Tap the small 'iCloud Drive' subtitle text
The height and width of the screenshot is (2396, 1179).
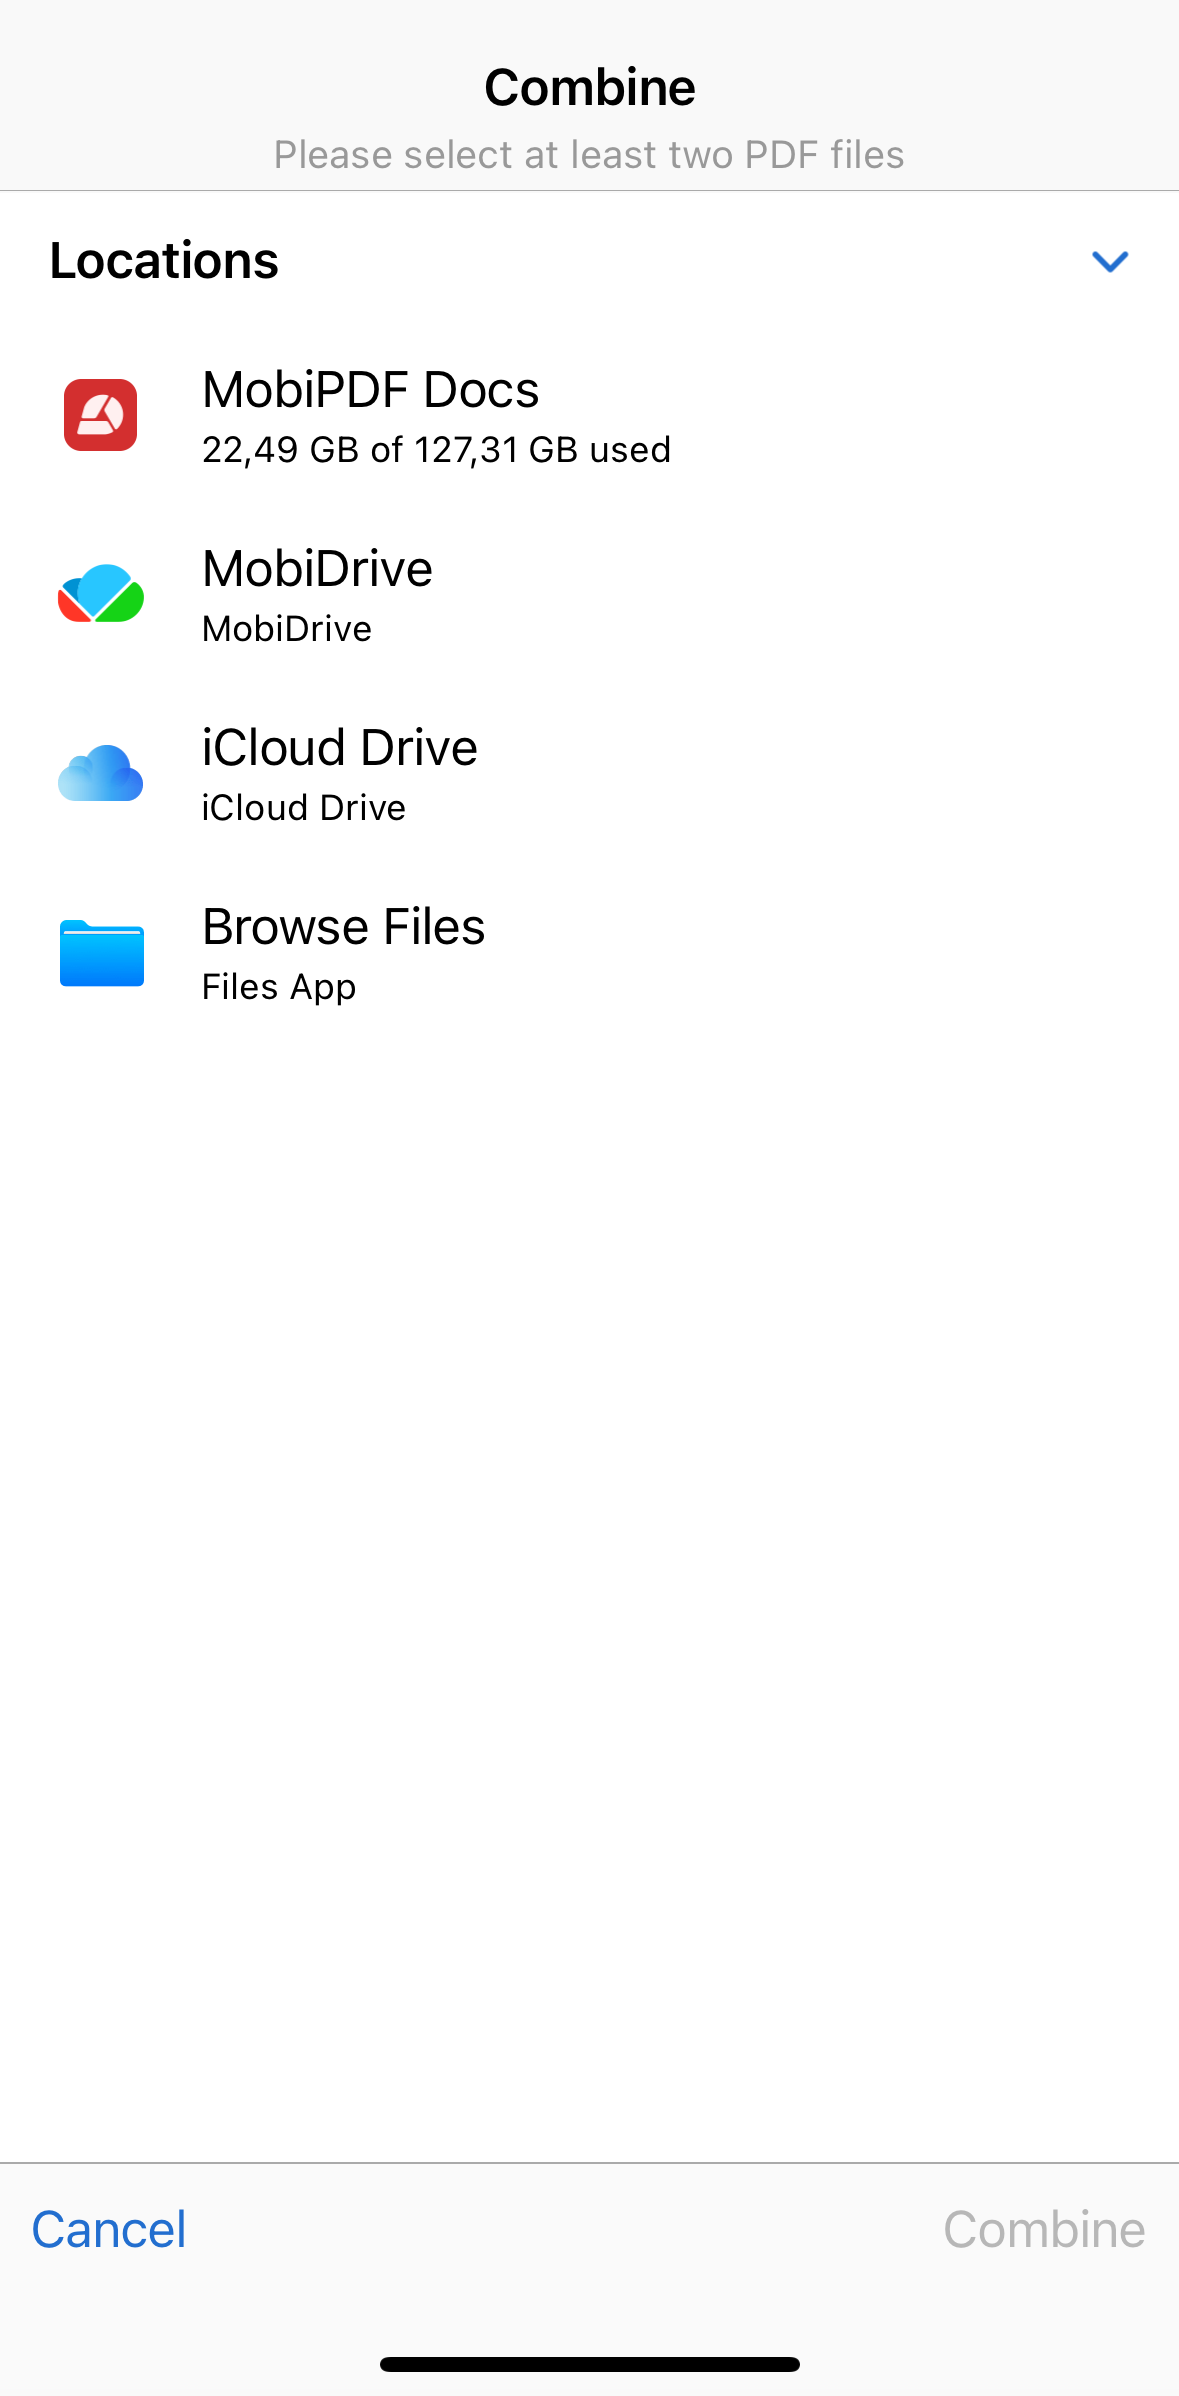(304, 808)
